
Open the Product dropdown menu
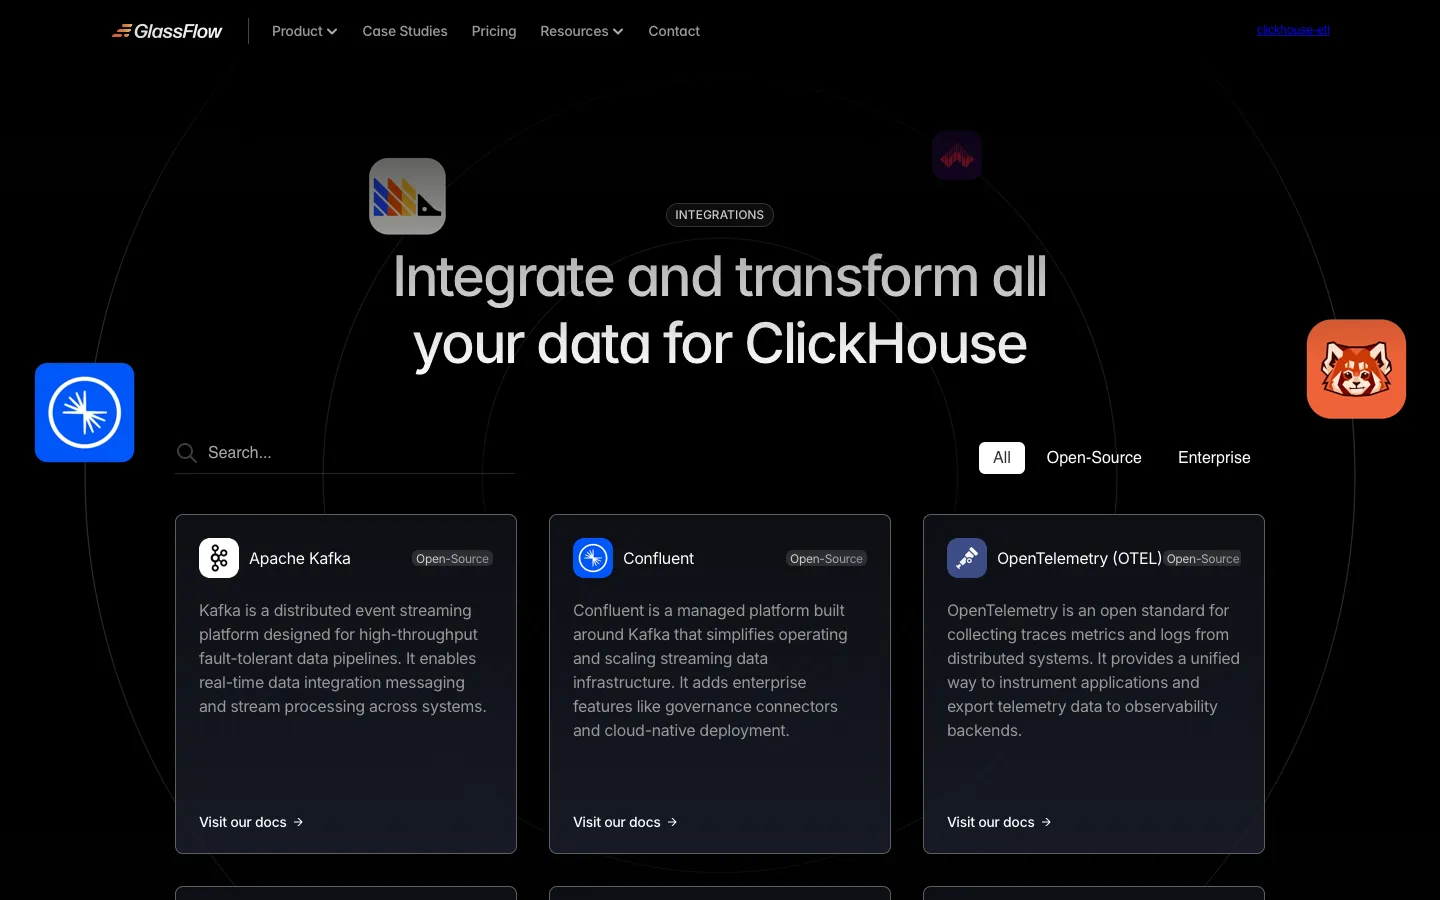304,31
